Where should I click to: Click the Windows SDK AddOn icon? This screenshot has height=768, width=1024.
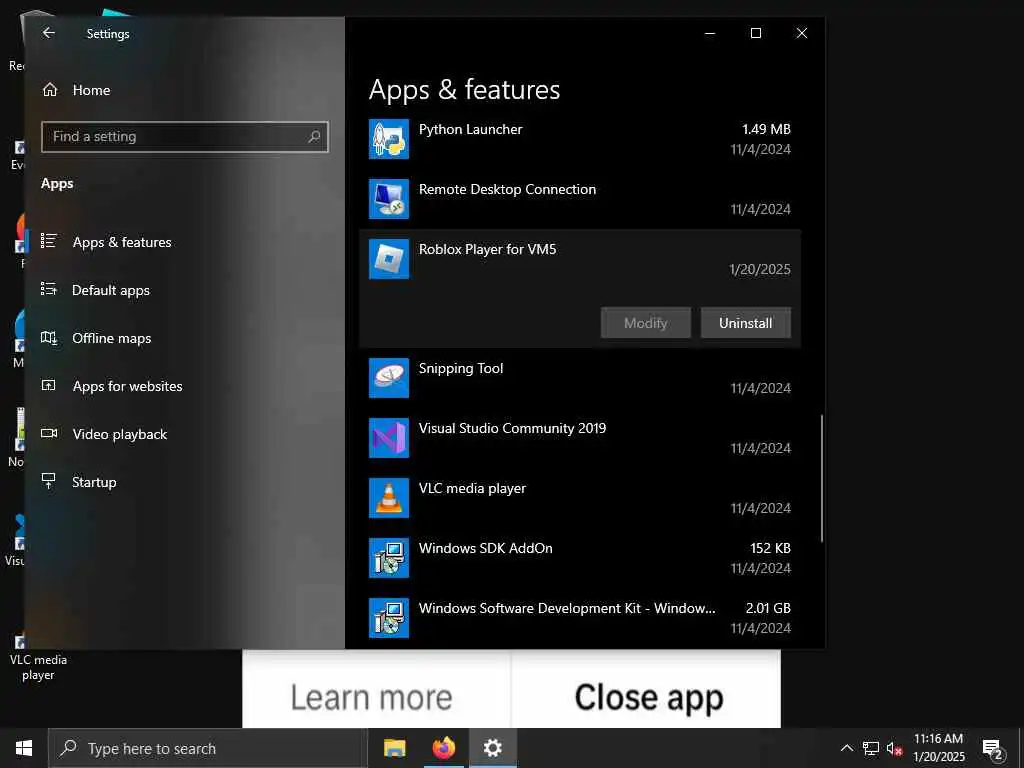[x=389, y=558]
